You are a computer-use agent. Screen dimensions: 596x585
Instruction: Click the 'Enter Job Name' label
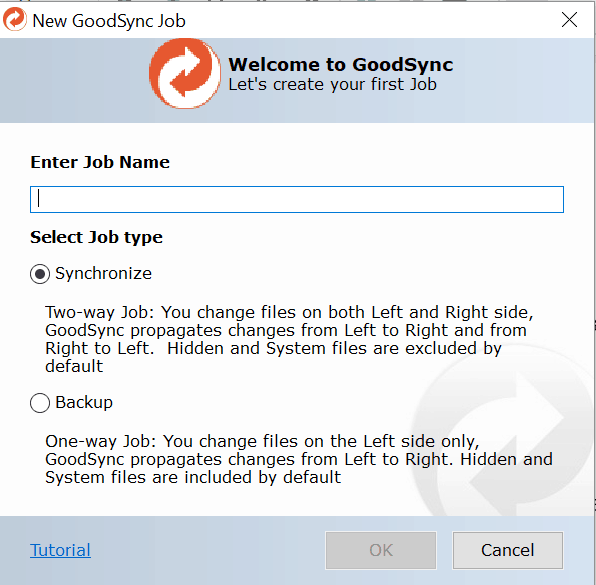click(x=100, y=162)
